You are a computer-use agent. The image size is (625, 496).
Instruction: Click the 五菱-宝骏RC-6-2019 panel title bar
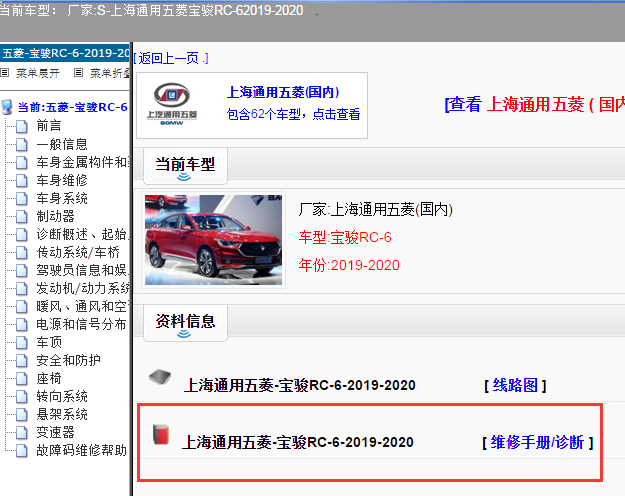pos(65,53)
